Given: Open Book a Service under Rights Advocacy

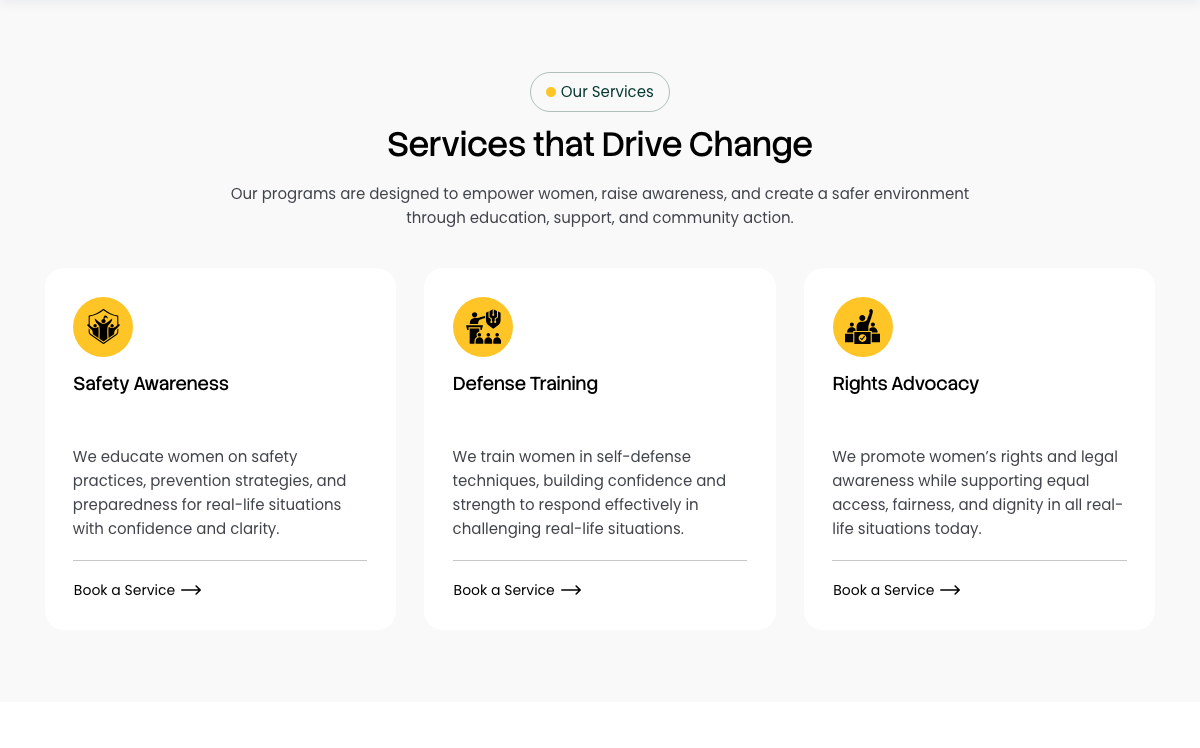Looking at the screenshot, I should (897, 590).
